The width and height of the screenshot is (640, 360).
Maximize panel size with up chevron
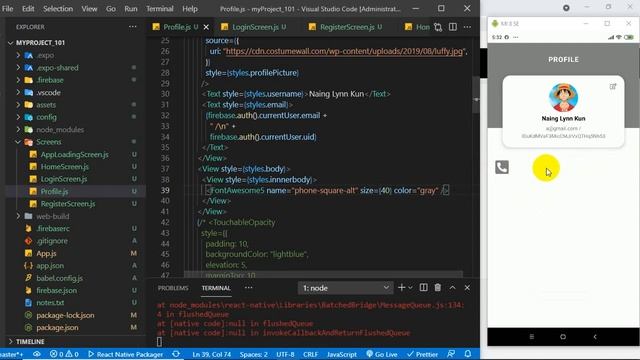pyautogui.click(x=452, y=288)
